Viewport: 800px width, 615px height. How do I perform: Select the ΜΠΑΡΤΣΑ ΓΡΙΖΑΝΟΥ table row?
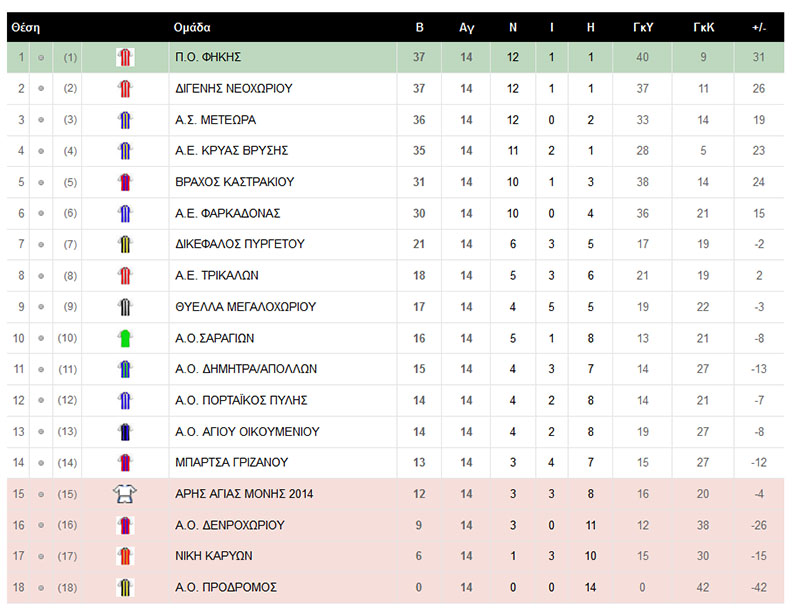click(x=400, y=463)
